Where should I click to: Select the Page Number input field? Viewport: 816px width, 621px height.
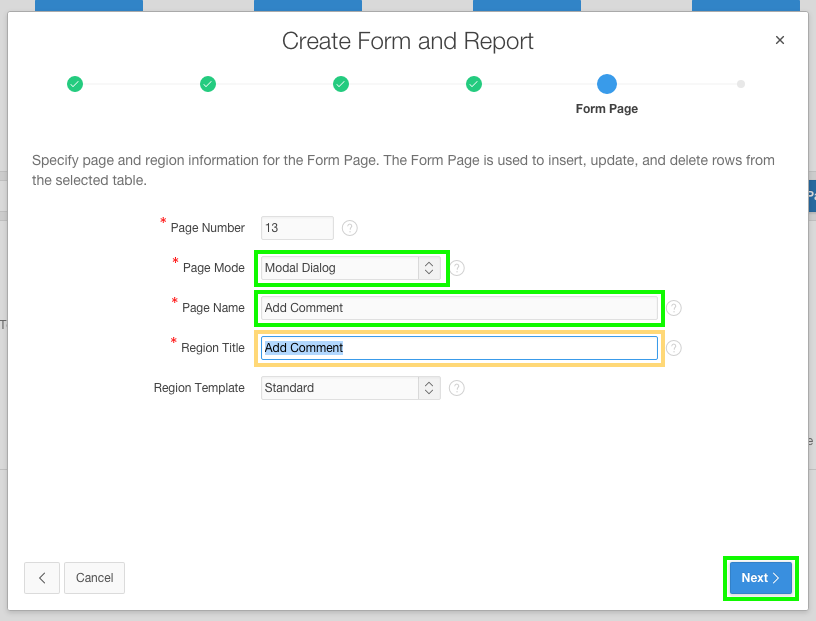[x=297, y=228]
